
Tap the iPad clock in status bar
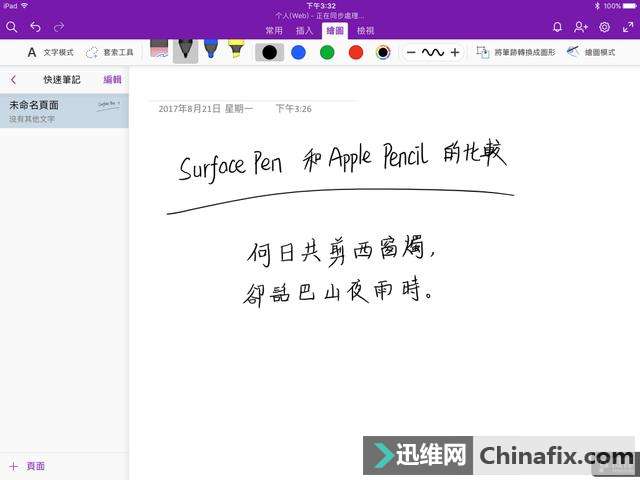pyautogui.click(x=321, y=6)
